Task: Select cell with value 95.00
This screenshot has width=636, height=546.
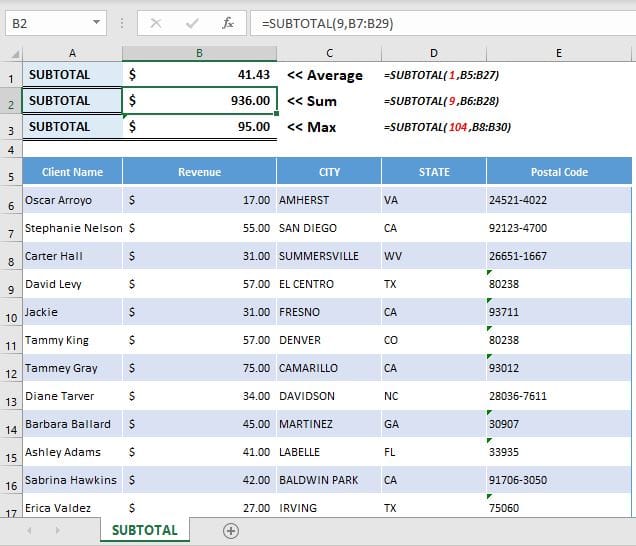Action: pyautogui.click(x=199, y=127)
